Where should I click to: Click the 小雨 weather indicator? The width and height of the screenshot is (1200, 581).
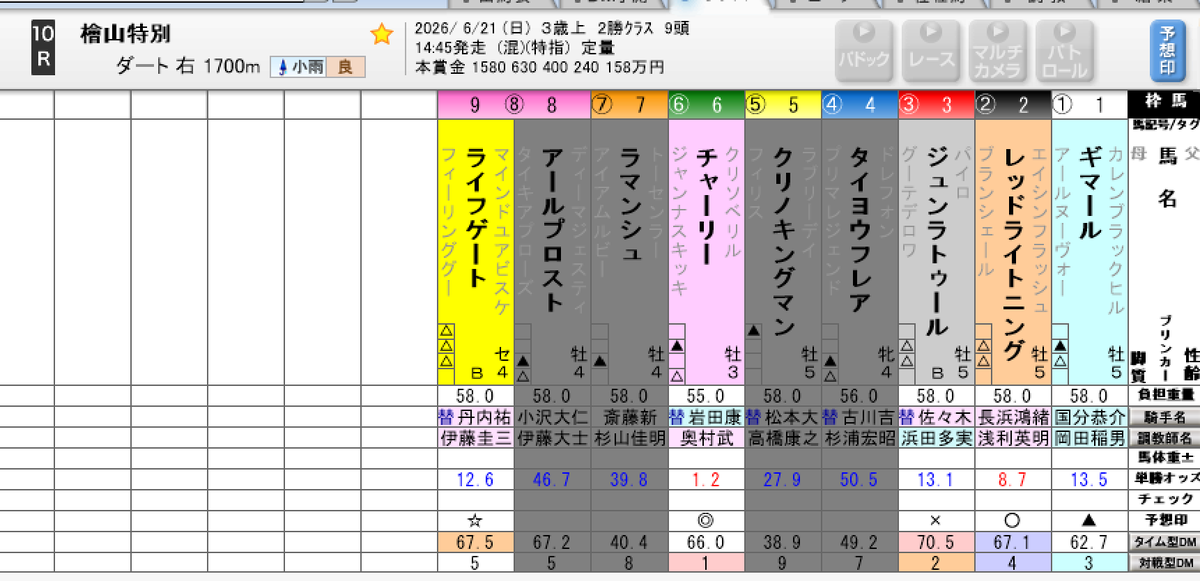299,68
